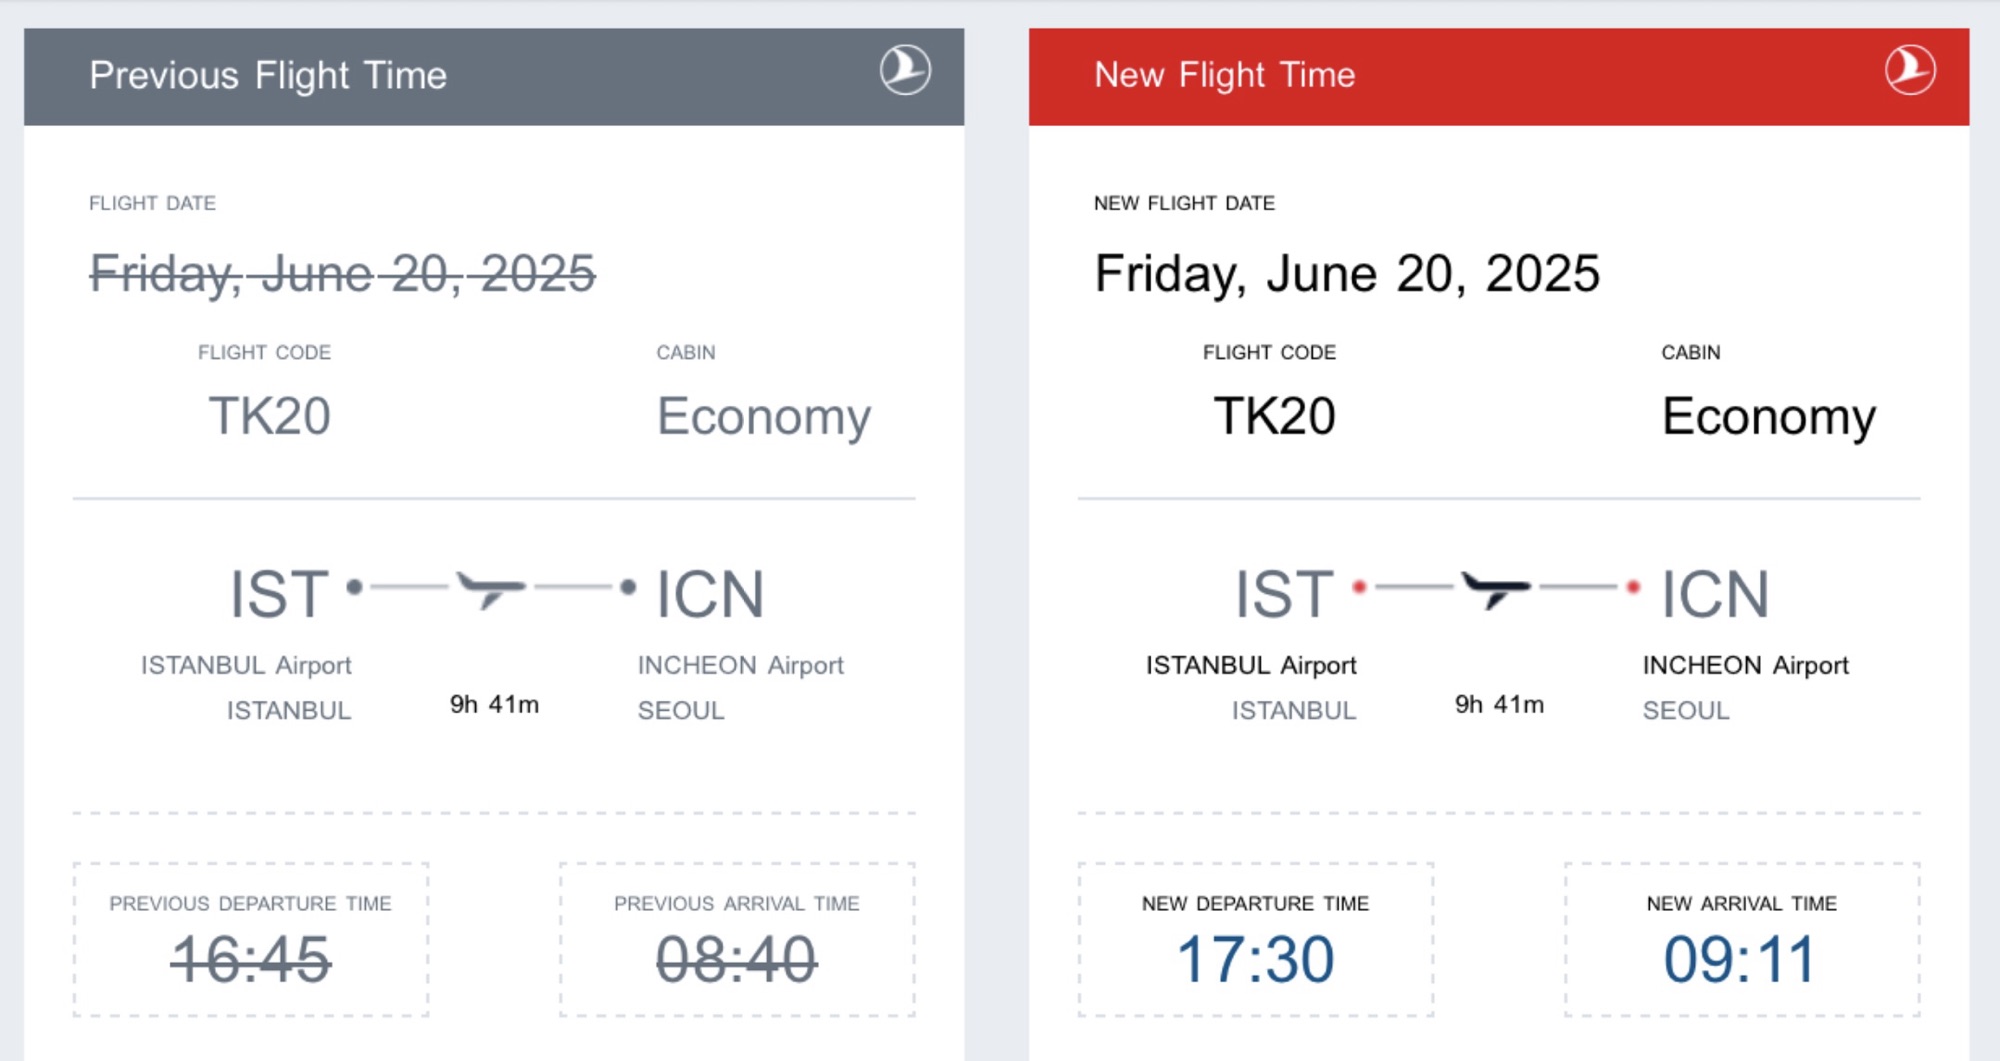Click the new arrival time 09:11
The image size is (2000, 1061).
[1740, 959]
